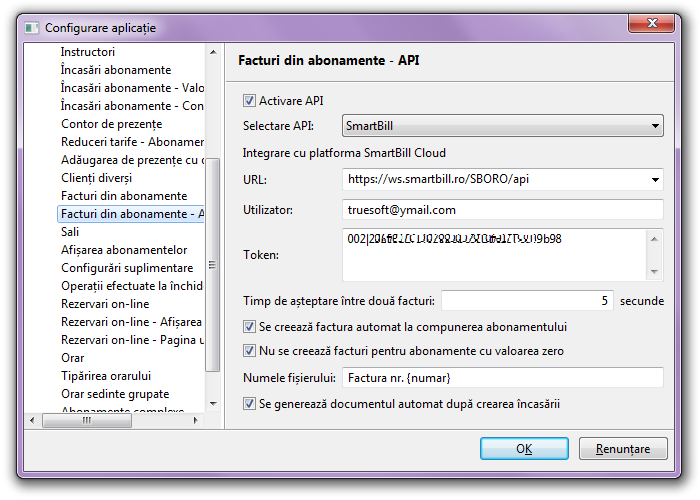Select Sali from the left list

point(70,232)
